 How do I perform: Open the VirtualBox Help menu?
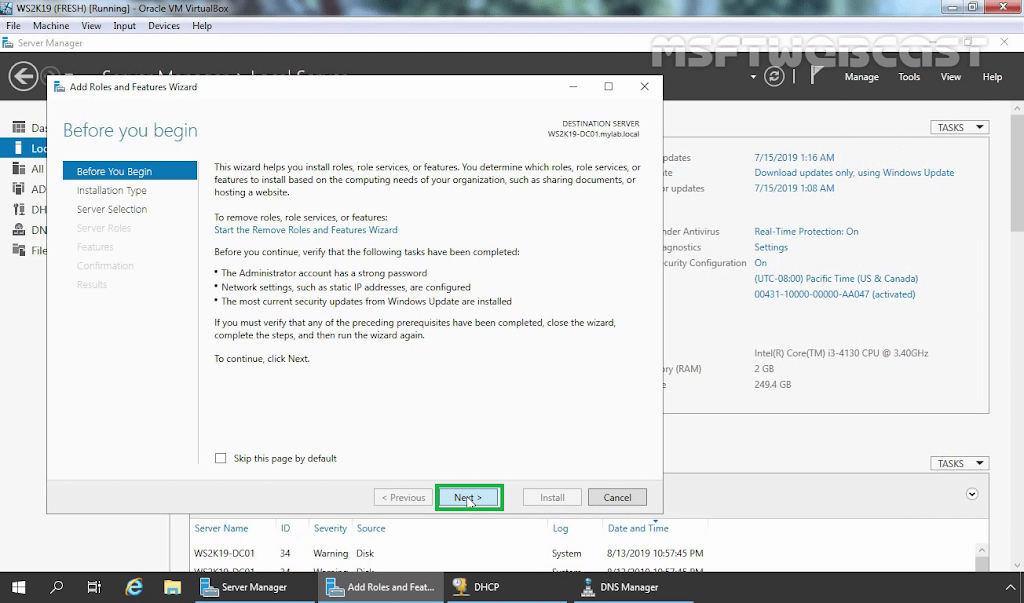coord(202,25)
